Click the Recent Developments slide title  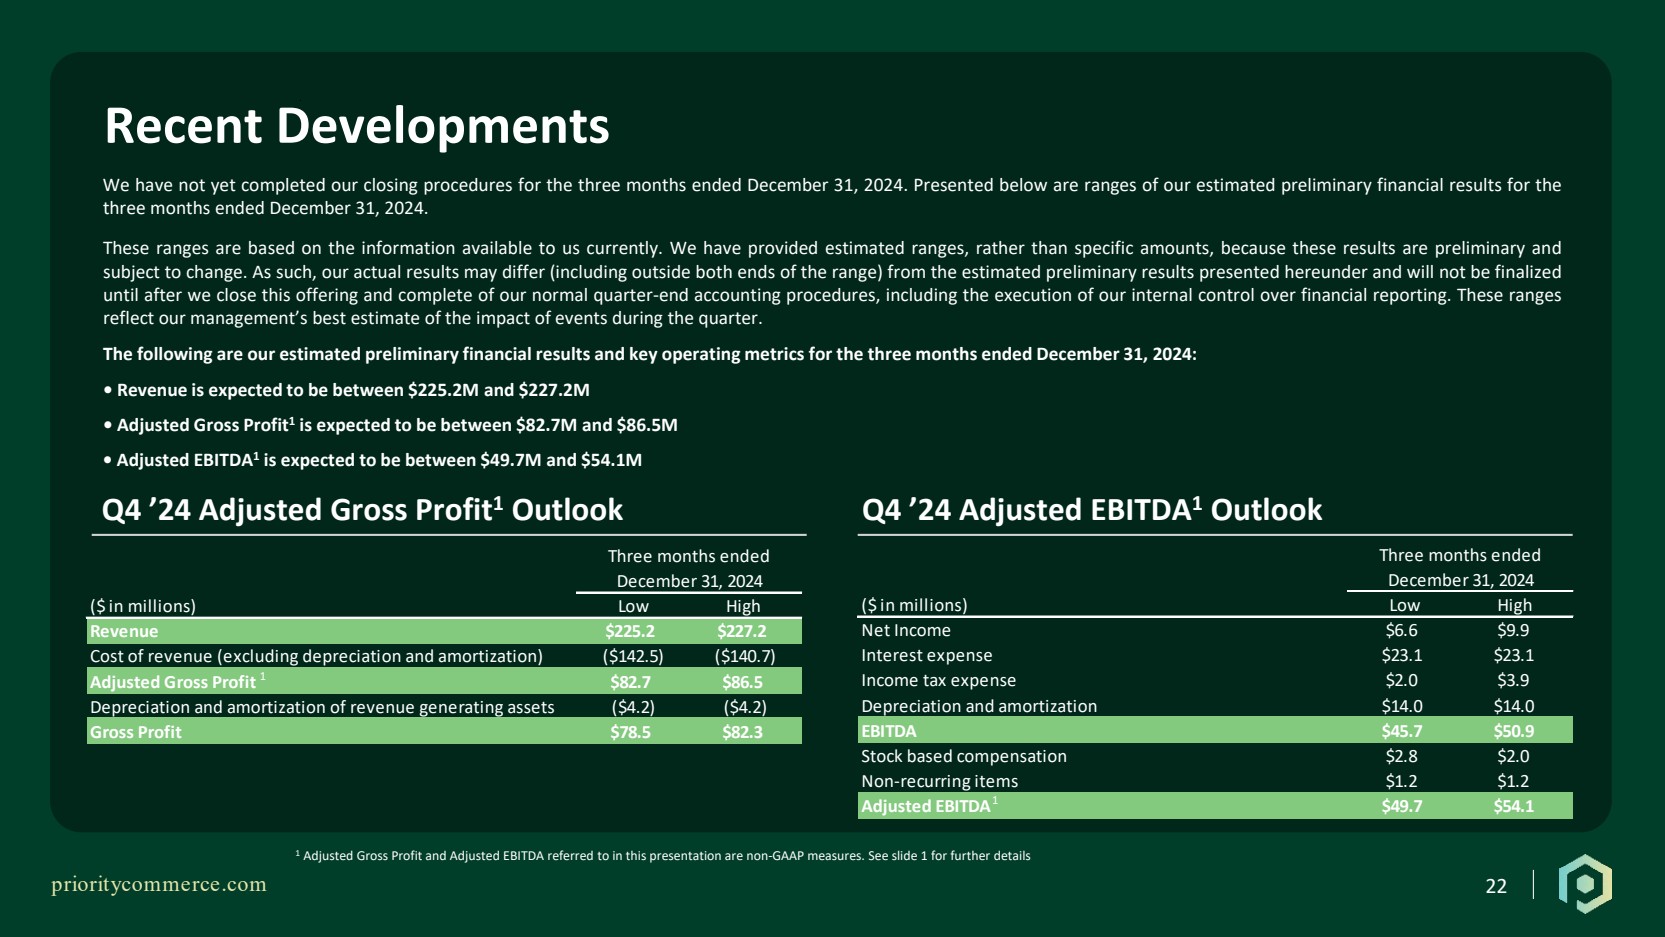(357, 126)
